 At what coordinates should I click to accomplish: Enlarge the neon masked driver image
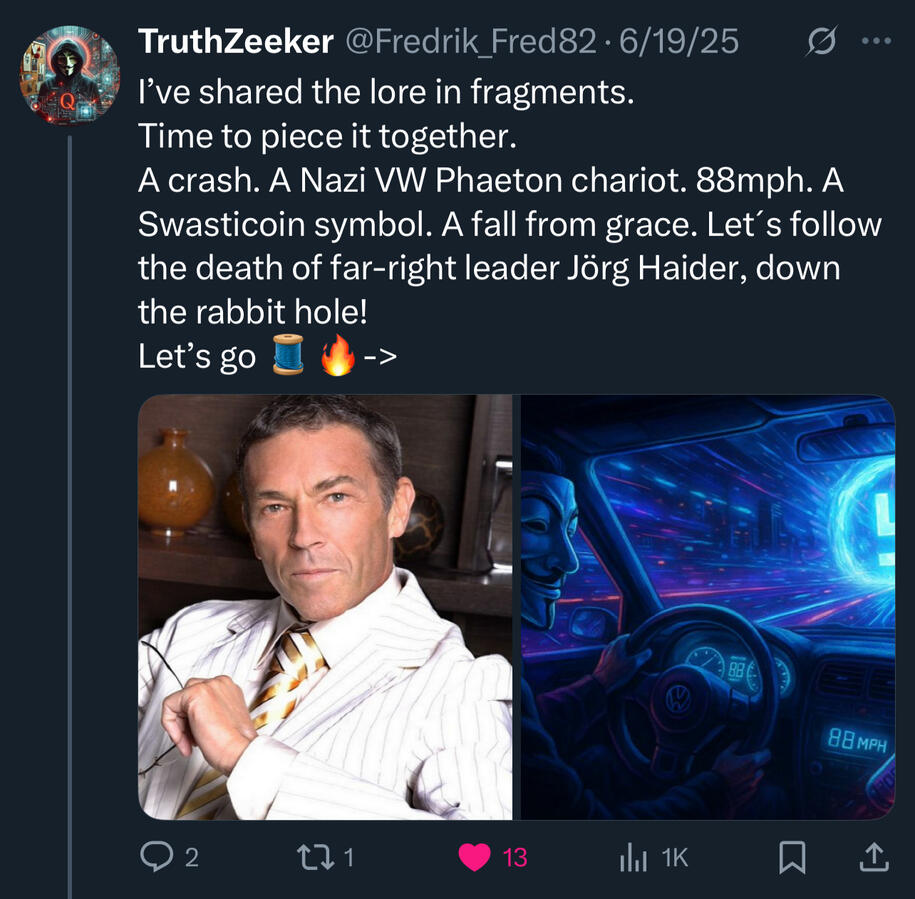click(x=708, y=607)
